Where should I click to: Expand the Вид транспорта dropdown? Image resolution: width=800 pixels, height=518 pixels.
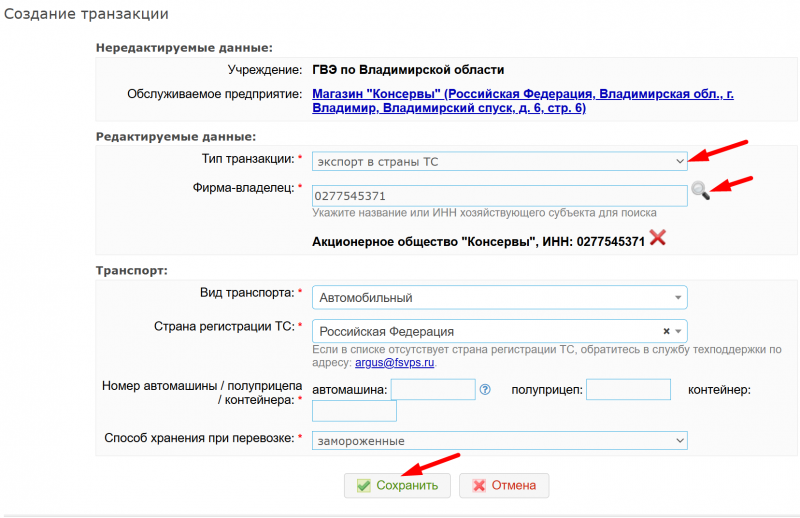tap(500, 297)
